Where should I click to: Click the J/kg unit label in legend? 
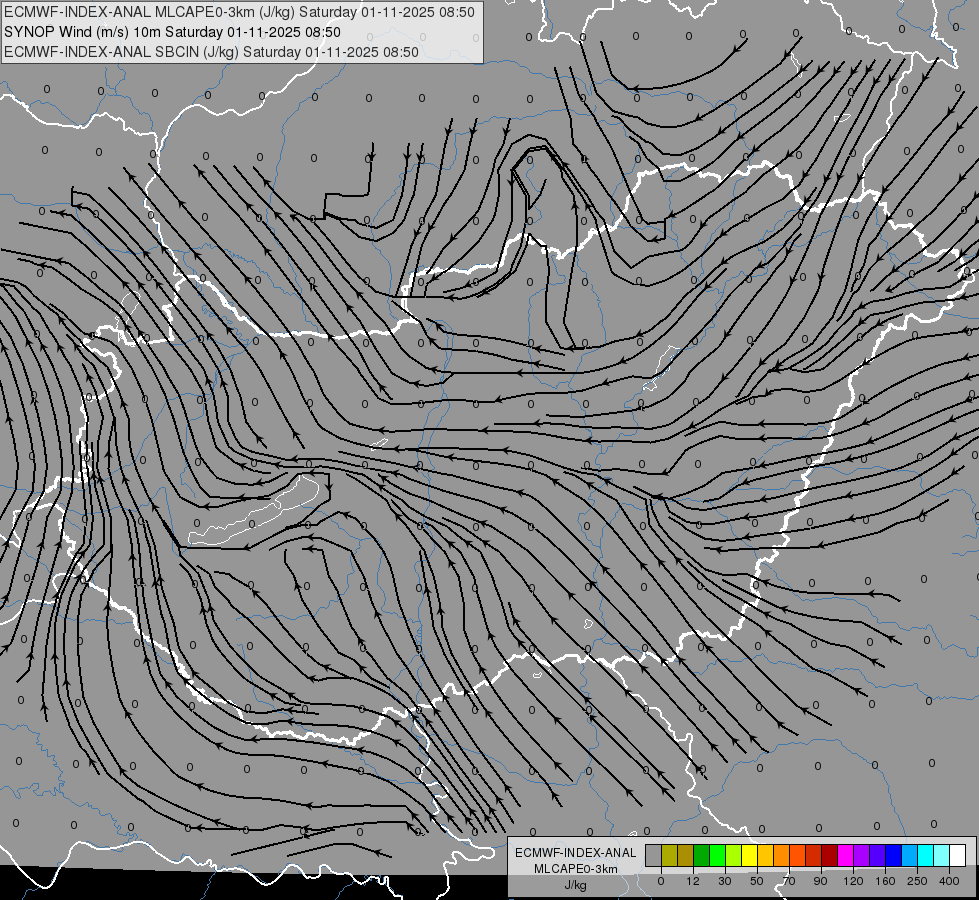pyautogui.click(x=576, y=885)
